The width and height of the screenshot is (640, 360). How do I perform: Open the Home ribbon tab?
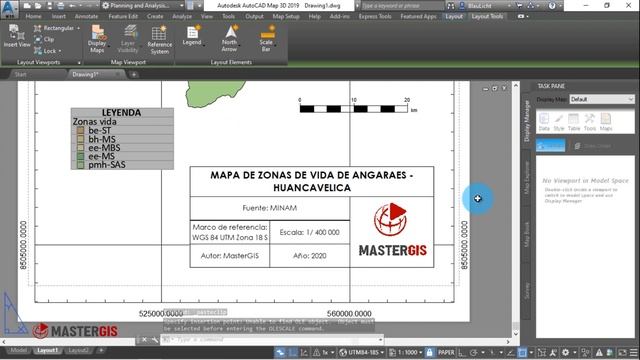click(x=33, y=16)
